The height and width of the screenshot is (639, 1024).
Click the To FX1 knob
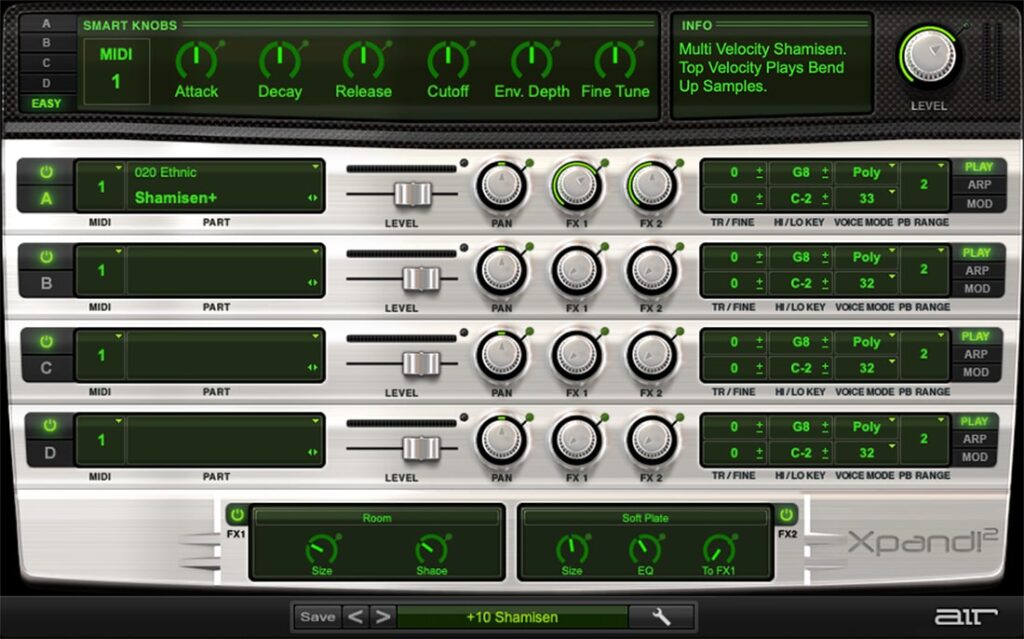(x=718, y=549)
